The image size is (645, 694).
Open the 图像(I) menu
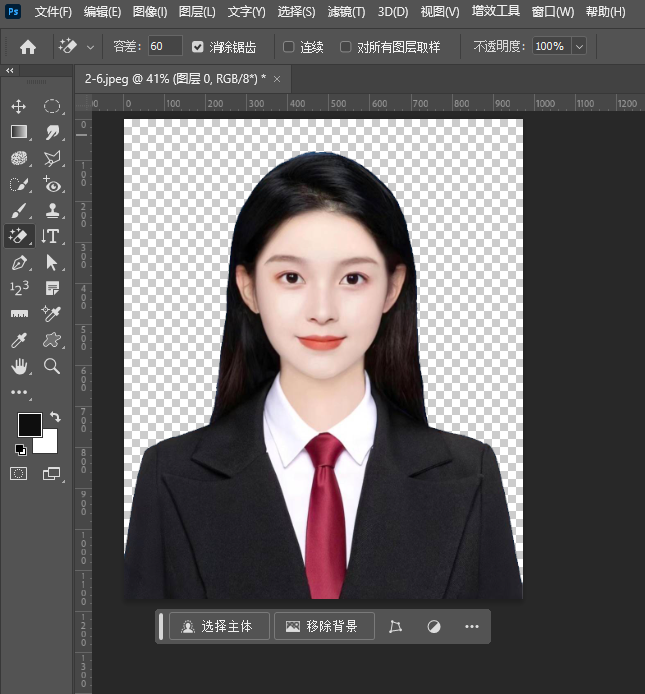point(150,12)
